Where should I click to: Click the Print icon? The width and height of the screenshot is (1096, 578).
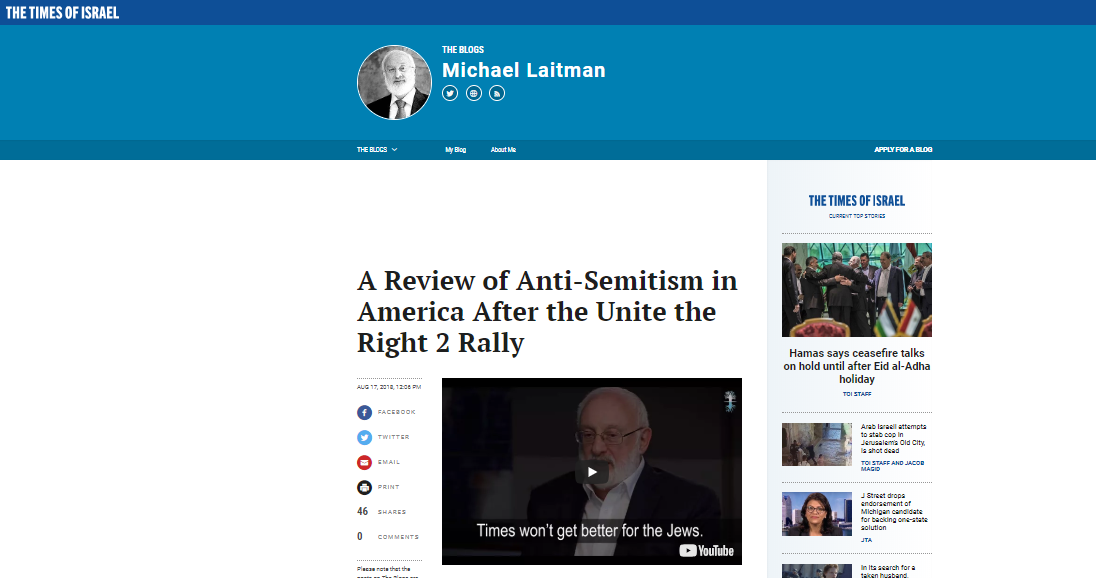(x=364, y=487)
